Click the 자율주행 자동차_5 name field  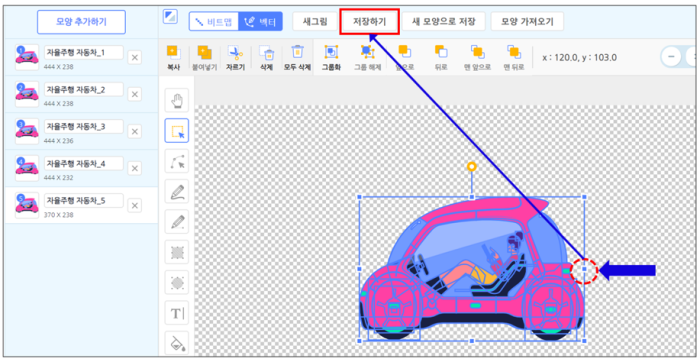point(83,201)
